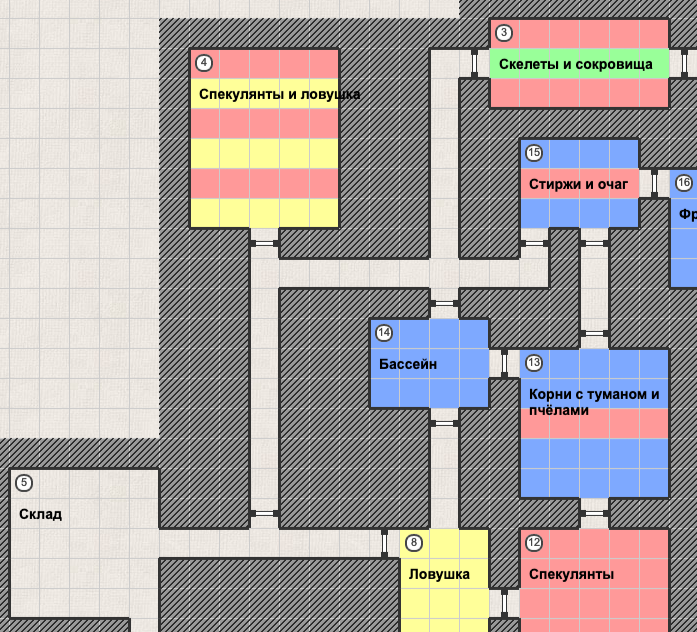This screenshot has width=697, height=632.
Task: Click the 'Склад' room label
Action: (x=40, y=514)
